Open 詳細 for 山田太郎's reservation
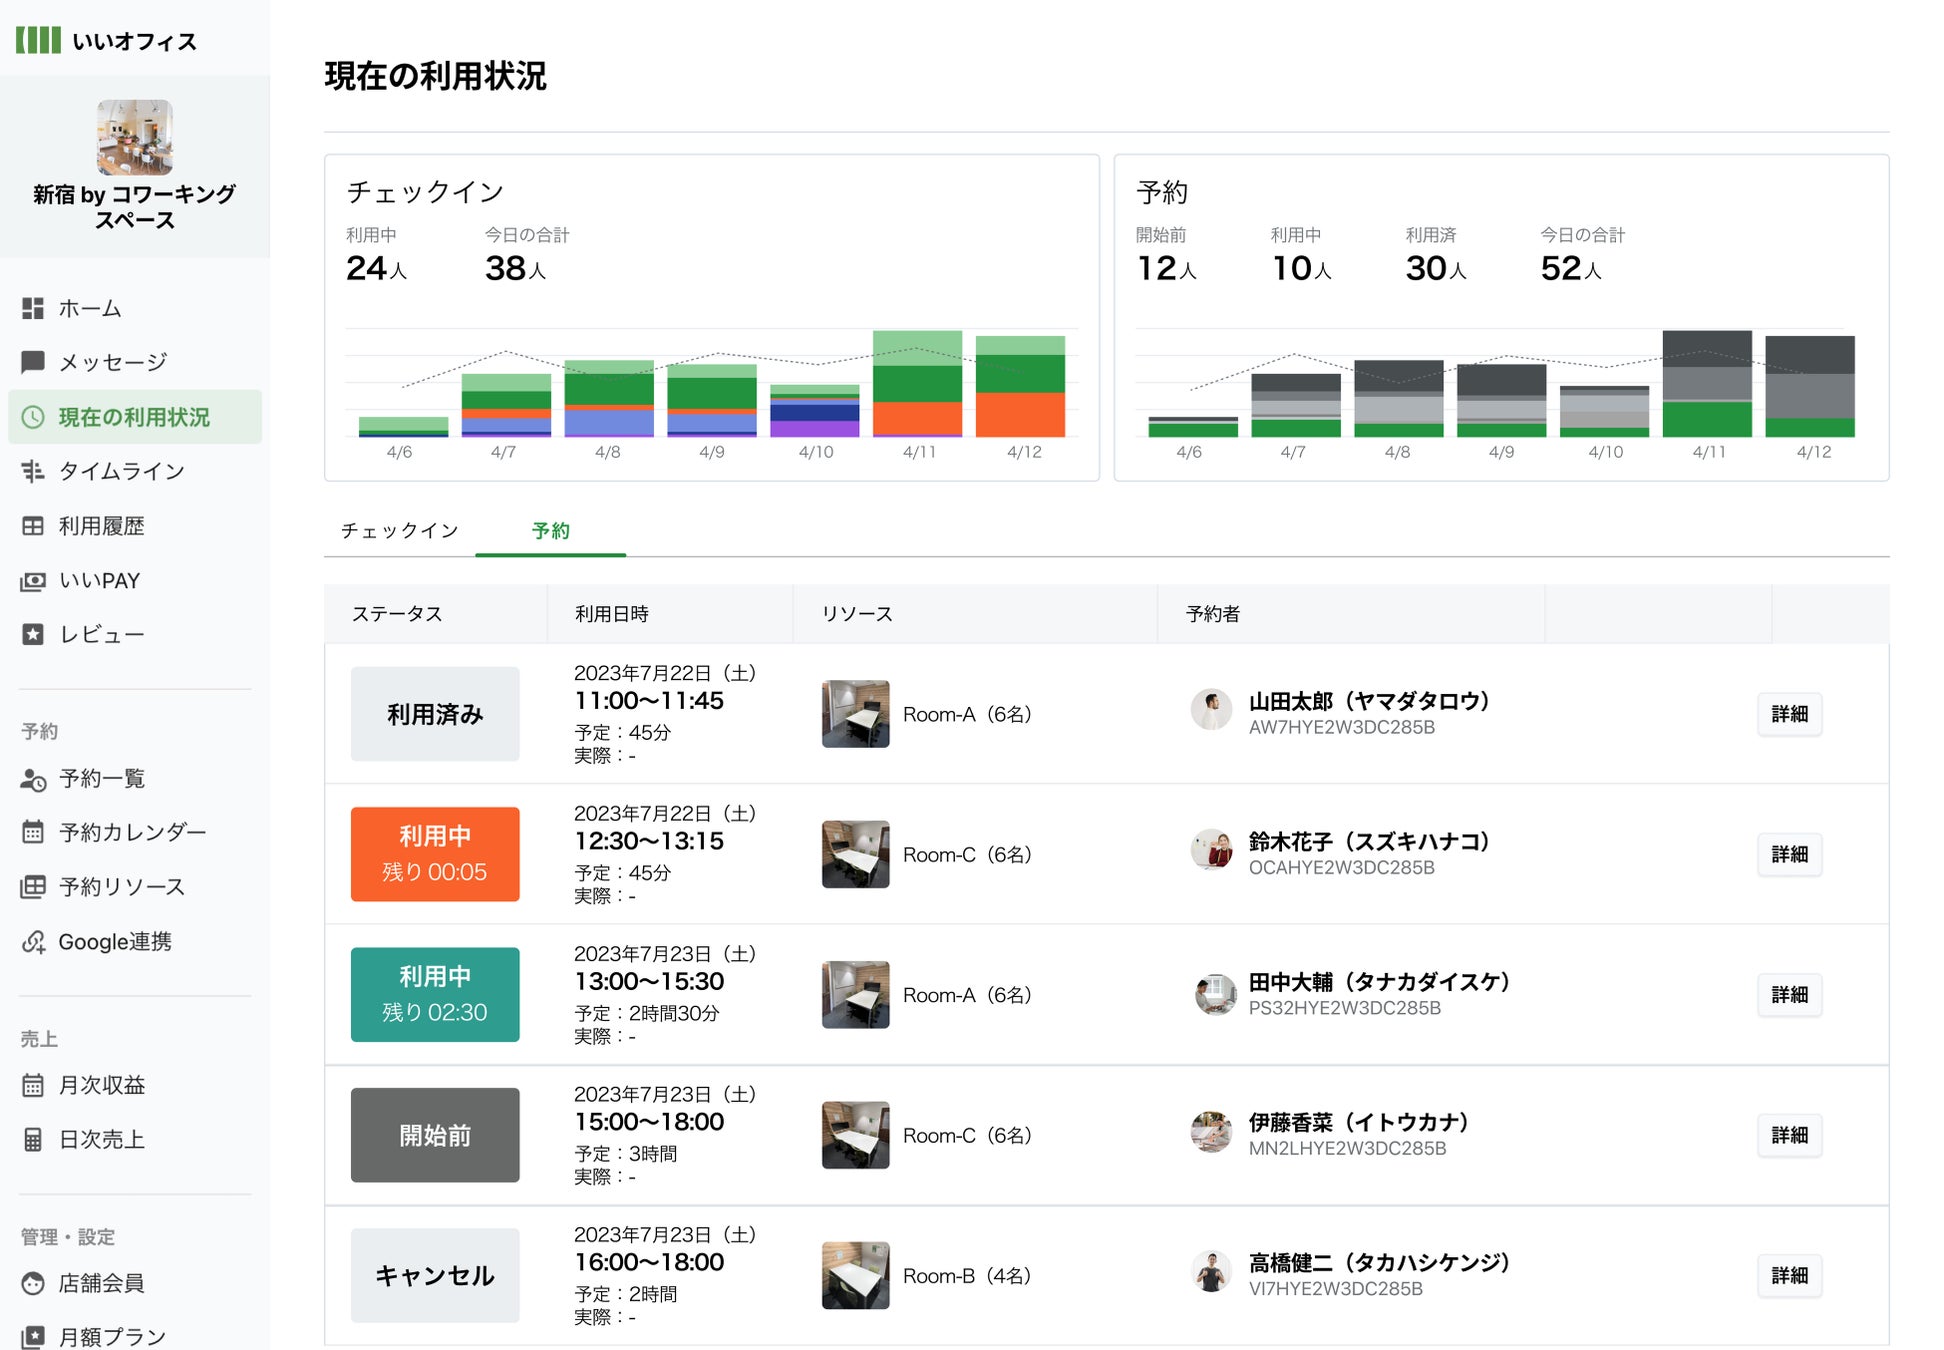 pos(1788,714)
